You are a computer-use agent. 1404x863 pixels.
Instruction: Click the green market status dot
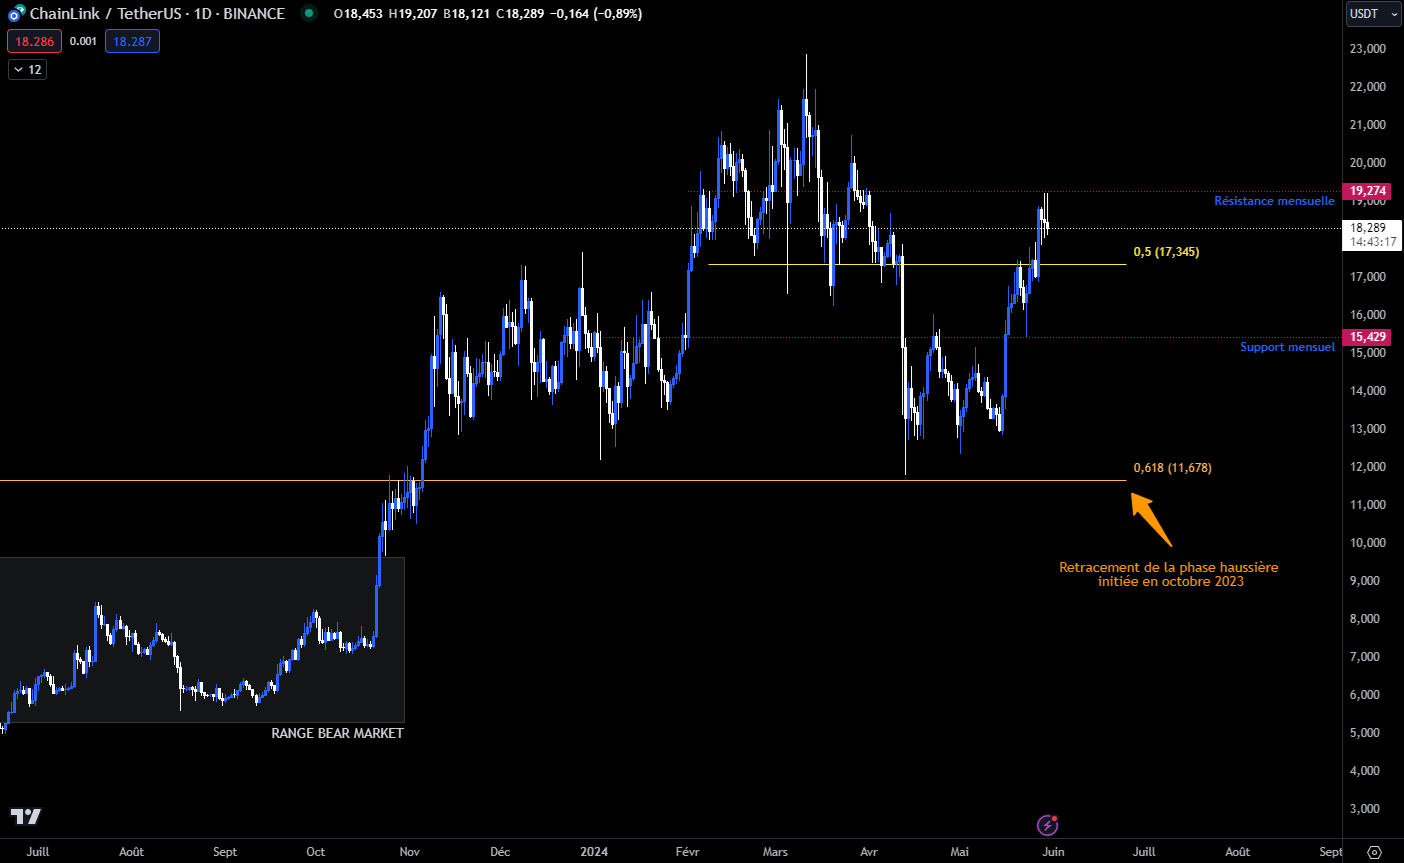click(310, 14)
